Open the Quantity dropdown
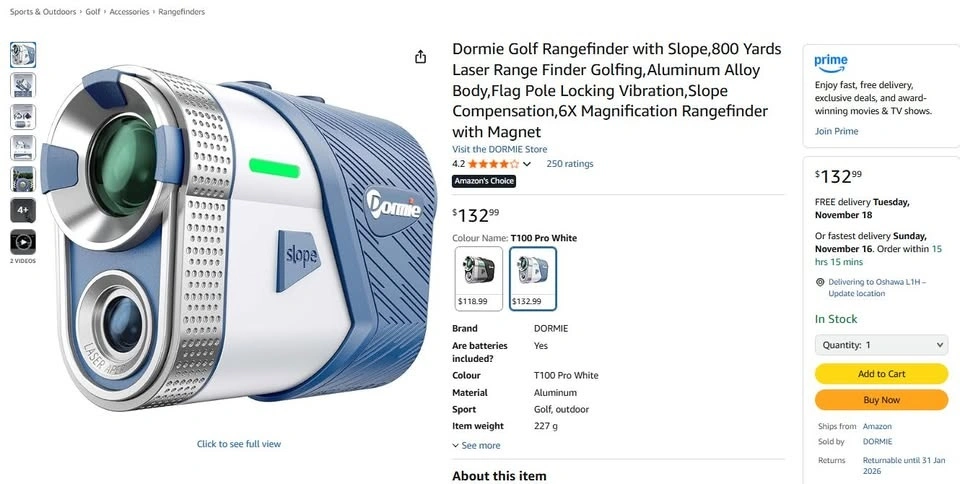 [881, 345]
